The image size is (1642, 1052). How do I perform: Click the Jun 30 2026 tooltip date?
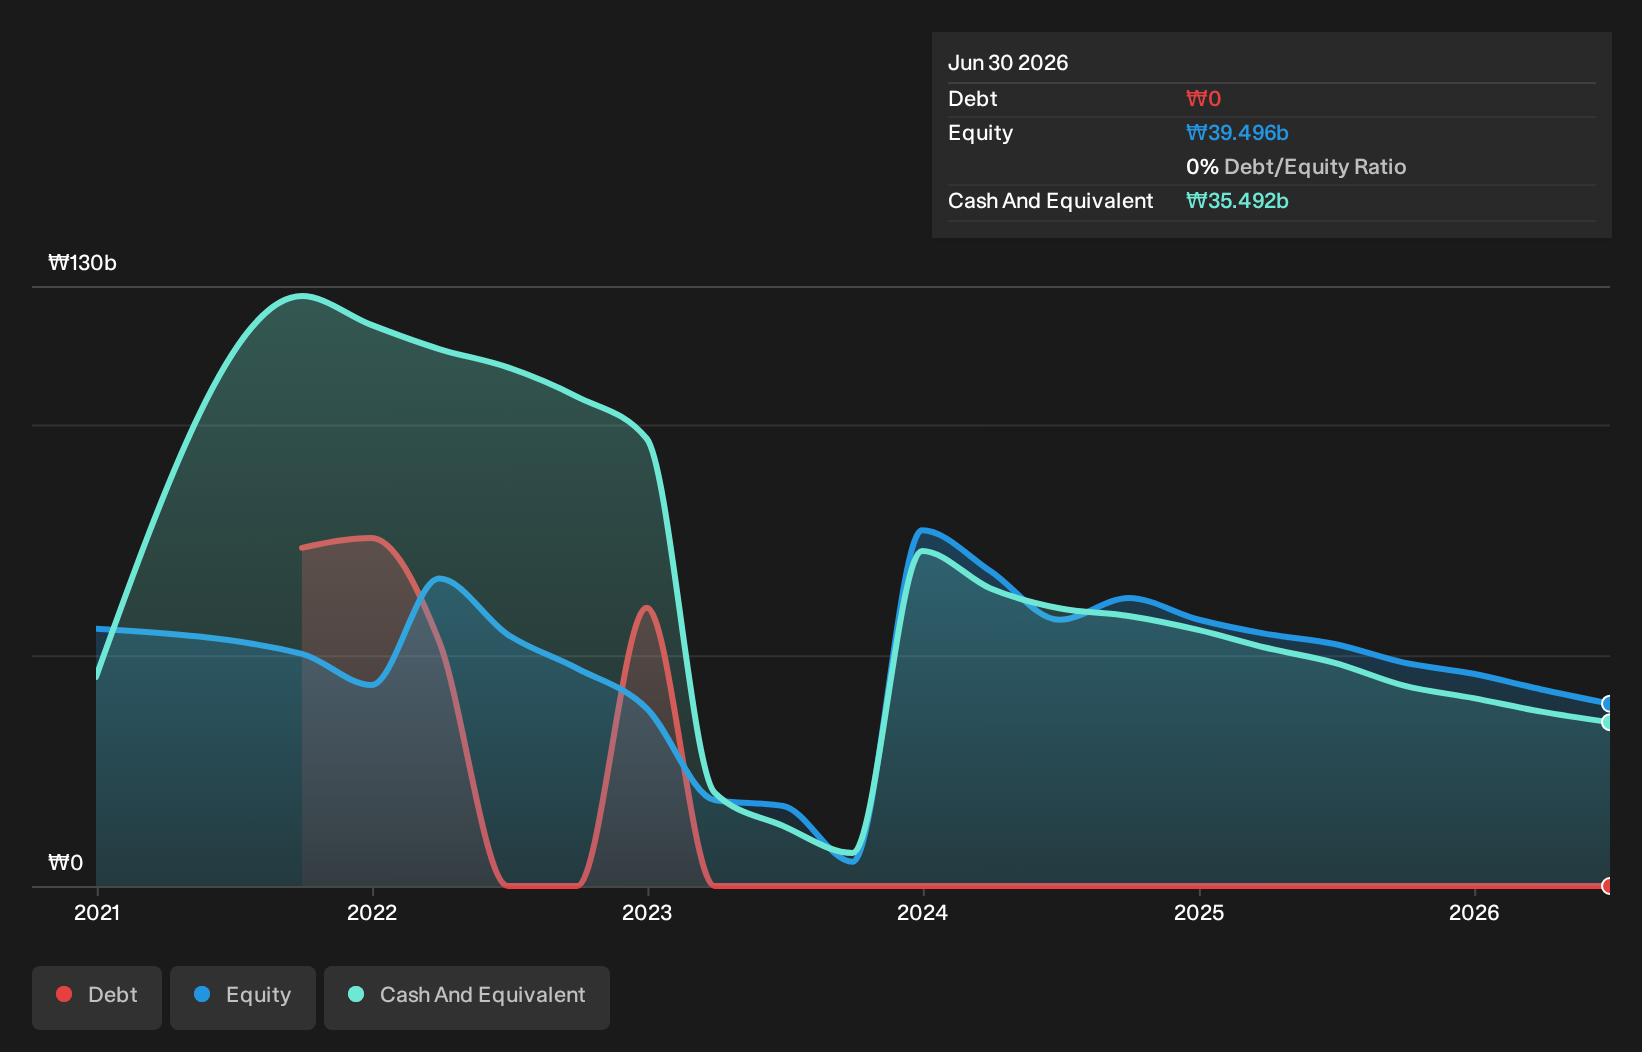coord(1008,63)
